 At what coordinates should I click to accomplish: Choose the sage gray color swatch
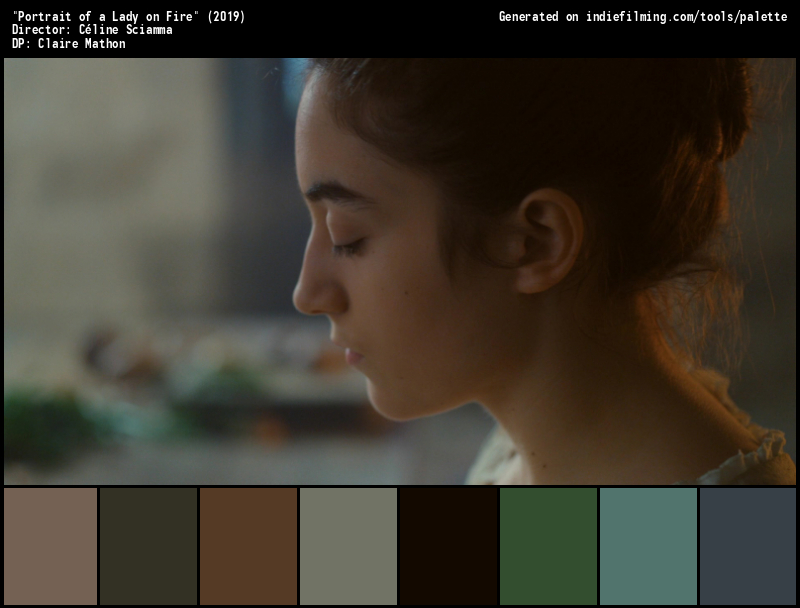tap(348, 546)
